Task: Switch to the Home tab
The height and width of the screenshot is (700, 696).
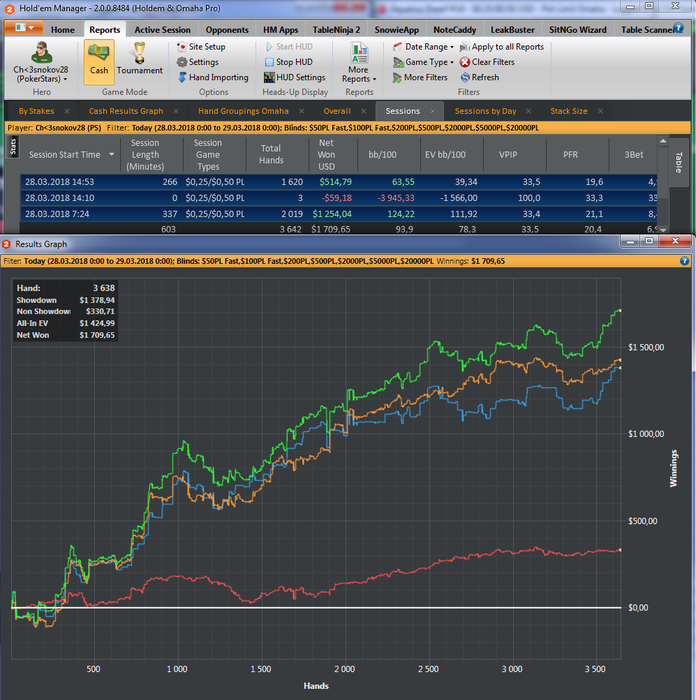Action: [63, 30]
